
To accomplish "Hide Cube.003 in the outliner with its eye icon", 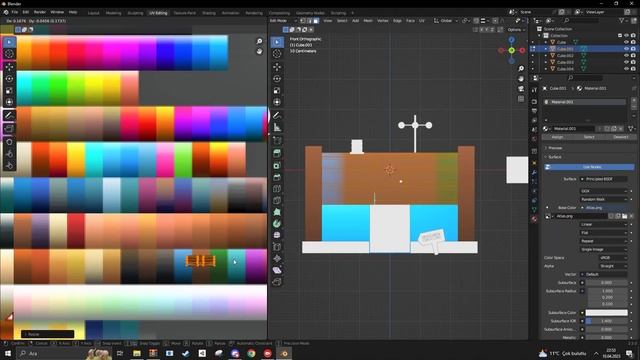I will (626, 62).
